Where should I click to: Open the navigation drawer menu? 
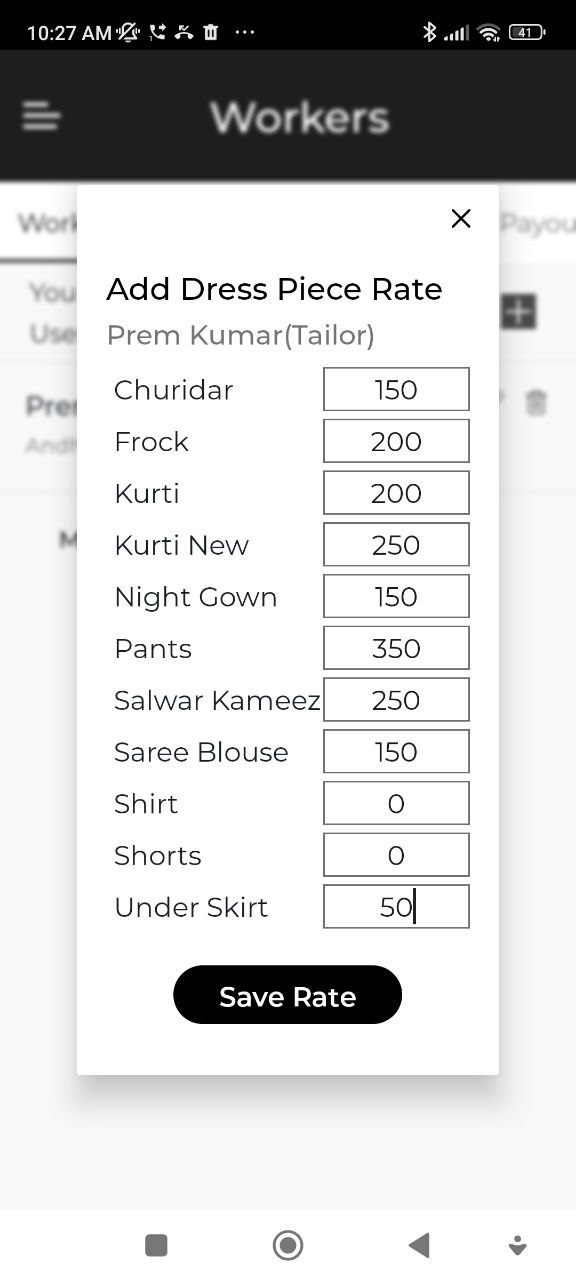pos(40,116)
